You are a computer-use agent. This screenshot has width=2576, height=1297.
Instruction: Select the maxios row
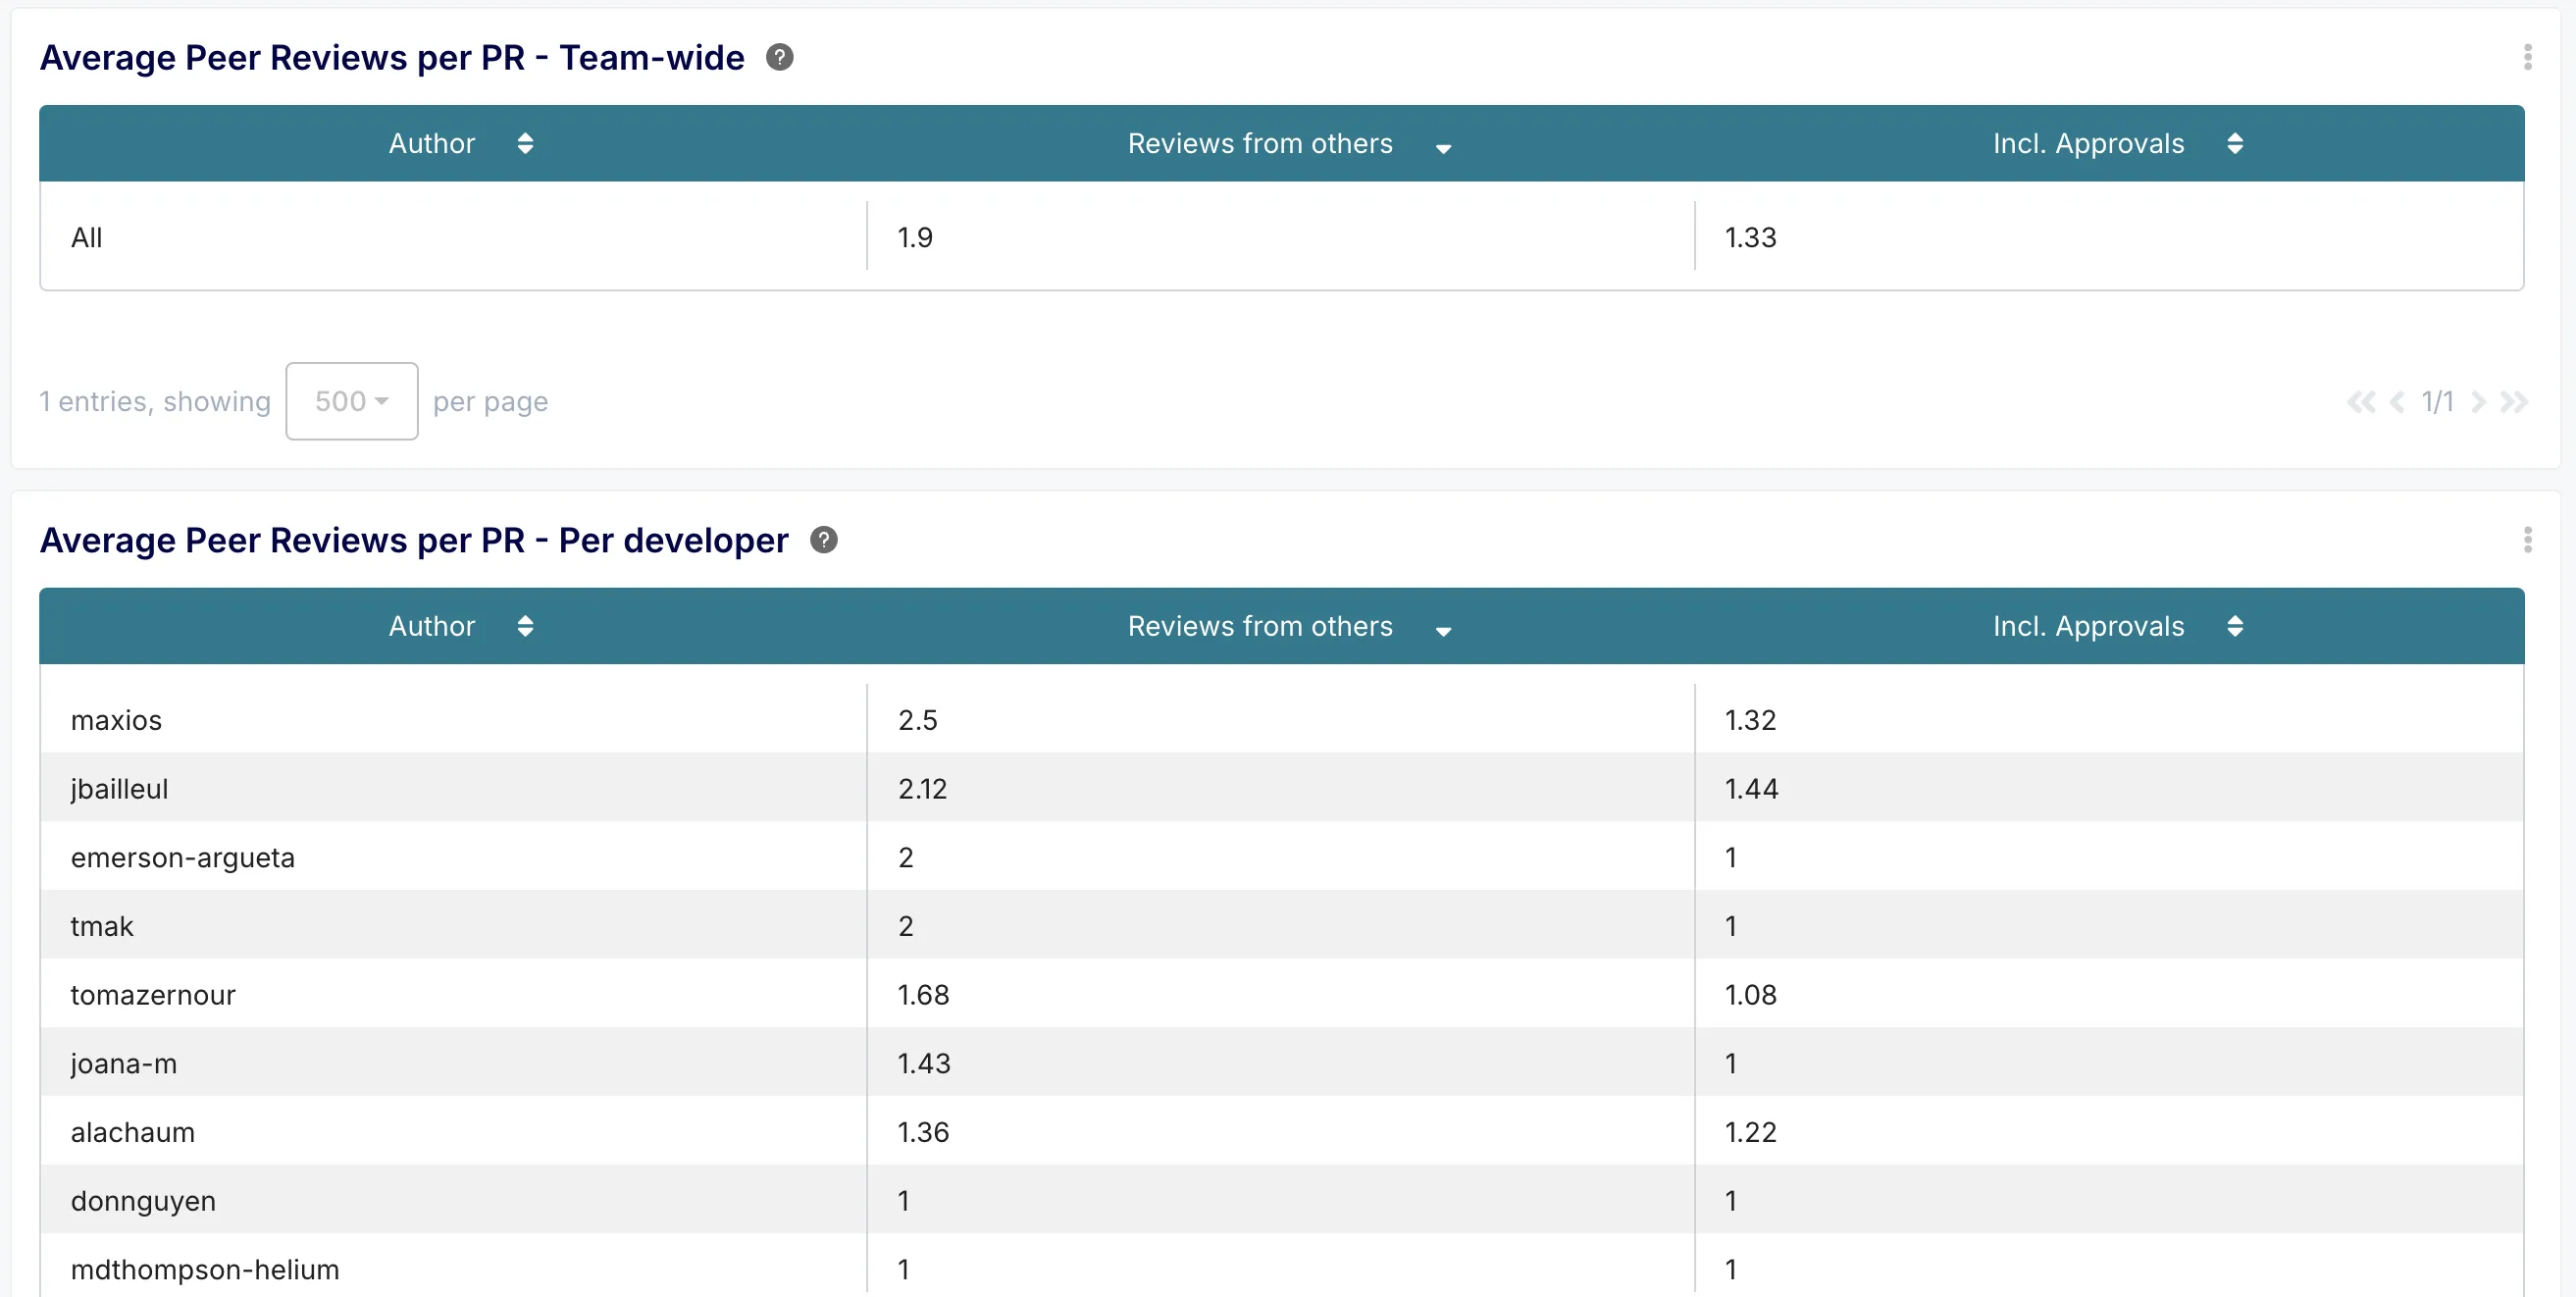(116, 720)
